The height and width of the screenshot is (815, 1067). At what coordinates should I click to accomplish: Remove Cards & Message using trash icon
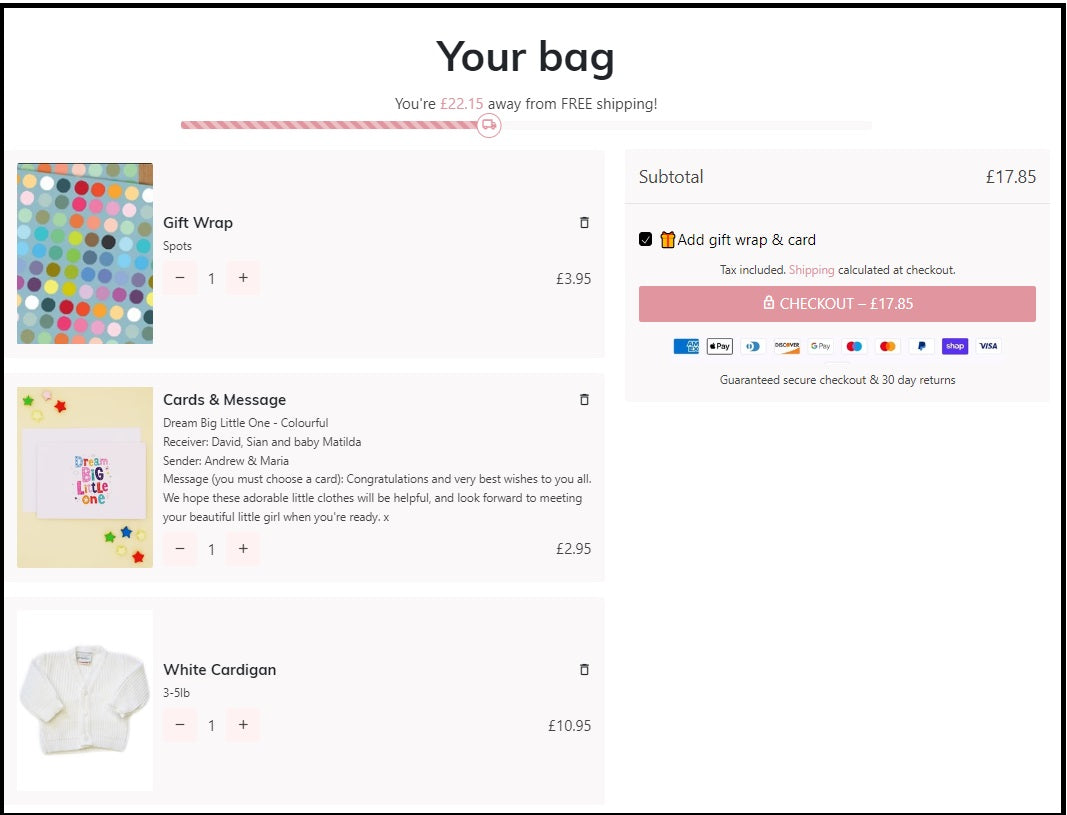pyautogui.click(x=585, y=400)
